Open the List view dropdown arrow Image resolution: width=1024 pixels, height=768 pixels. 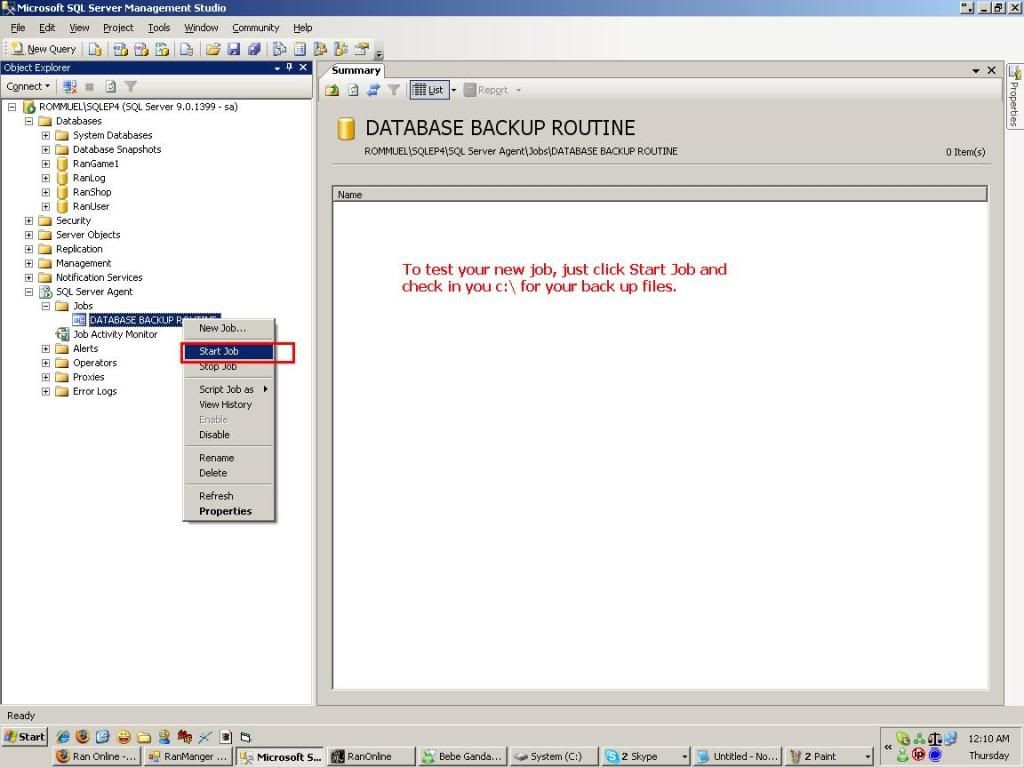click(x=454, y=90)
